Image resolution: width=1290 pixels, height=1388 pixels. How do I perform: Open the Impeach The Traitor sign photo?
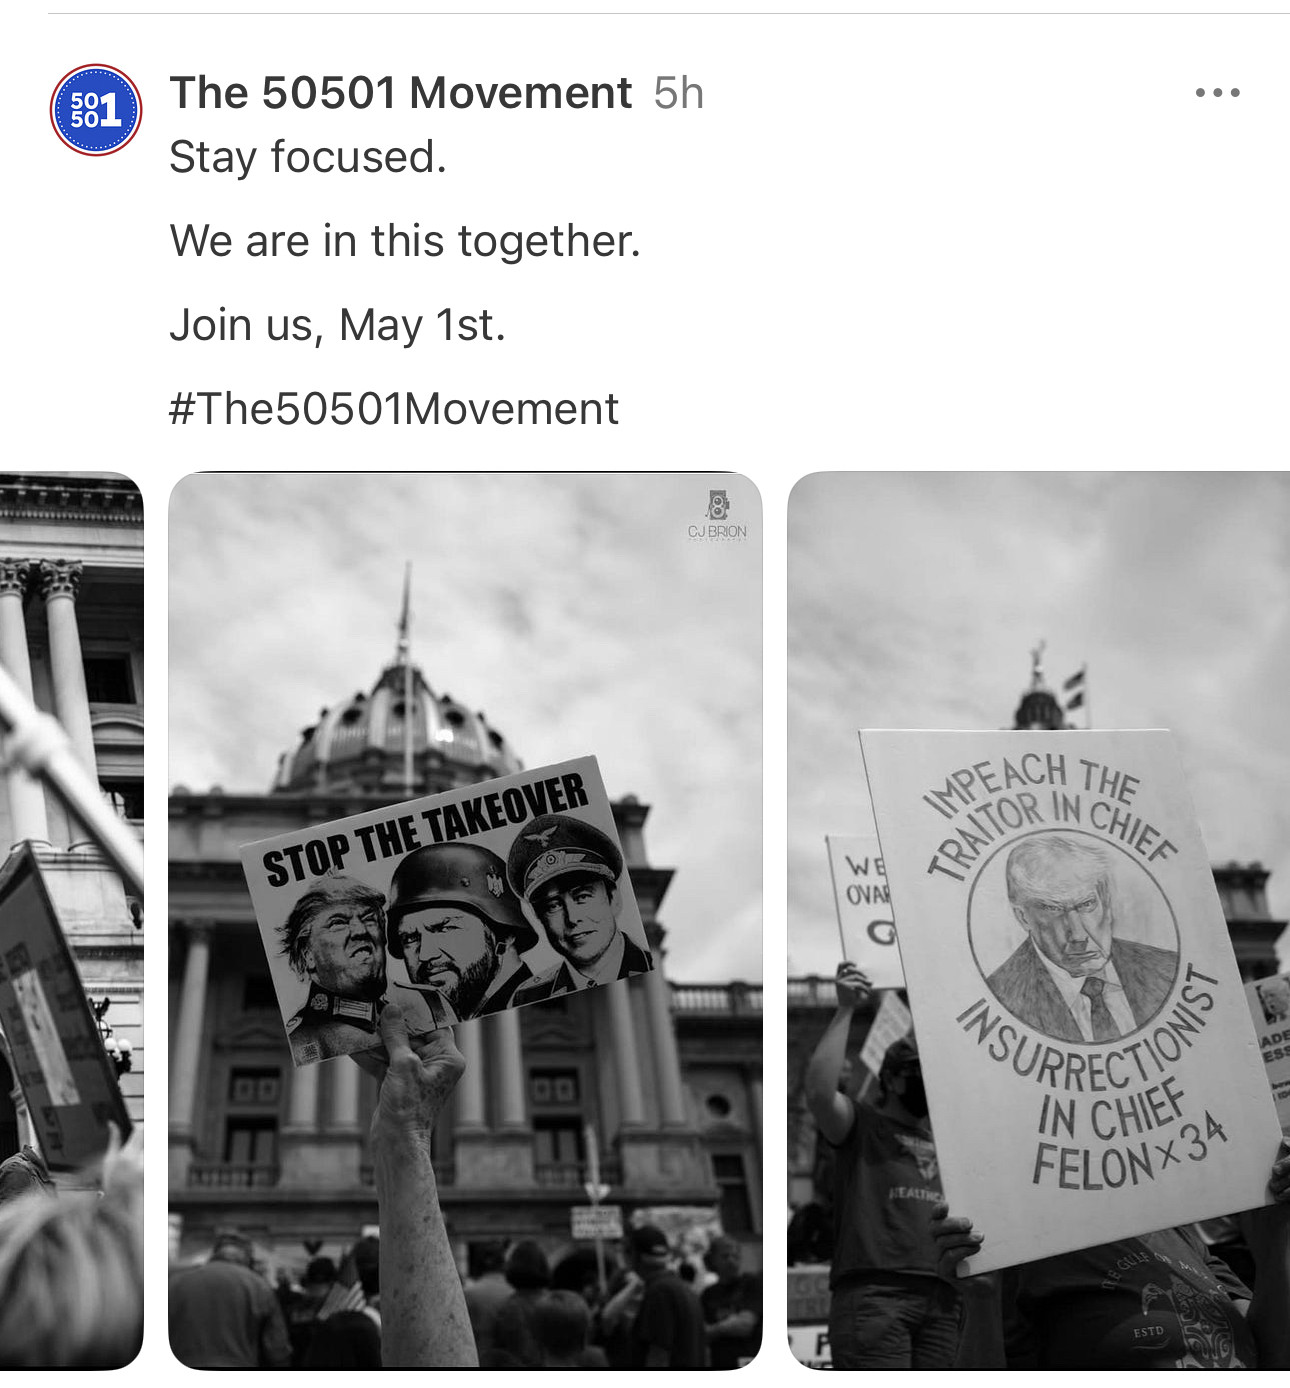point(1039,920)
